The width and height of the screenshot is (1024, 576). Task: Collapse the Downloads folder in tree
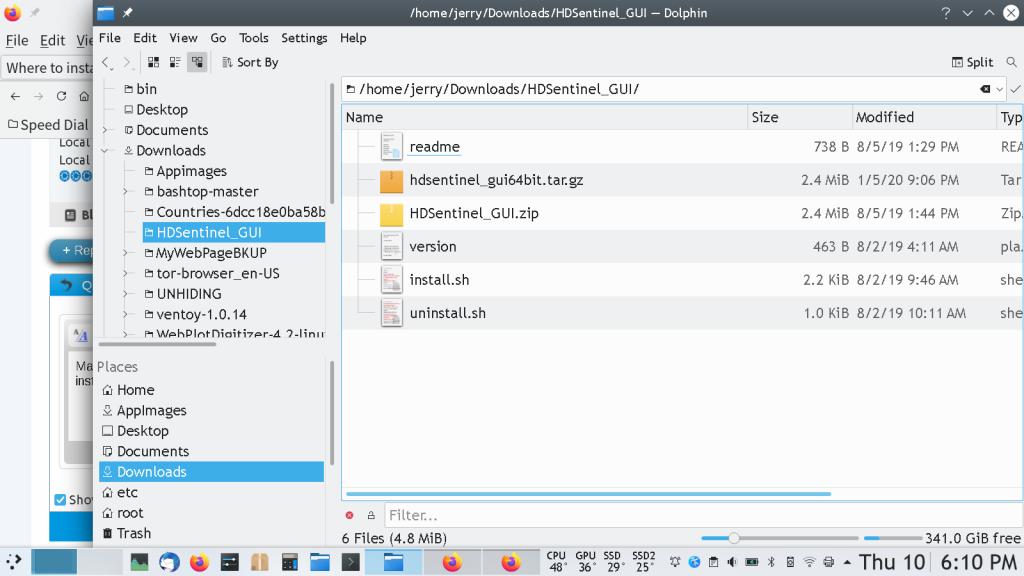pos(105,151)
